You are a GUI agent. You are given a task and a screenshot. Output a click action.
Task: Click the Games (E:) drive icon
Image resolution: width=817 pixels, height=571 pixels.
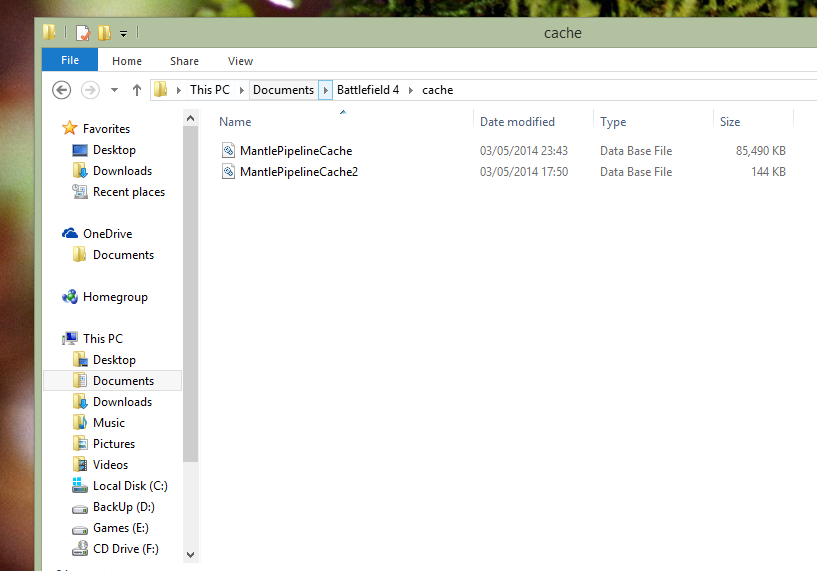click(80, 529)
